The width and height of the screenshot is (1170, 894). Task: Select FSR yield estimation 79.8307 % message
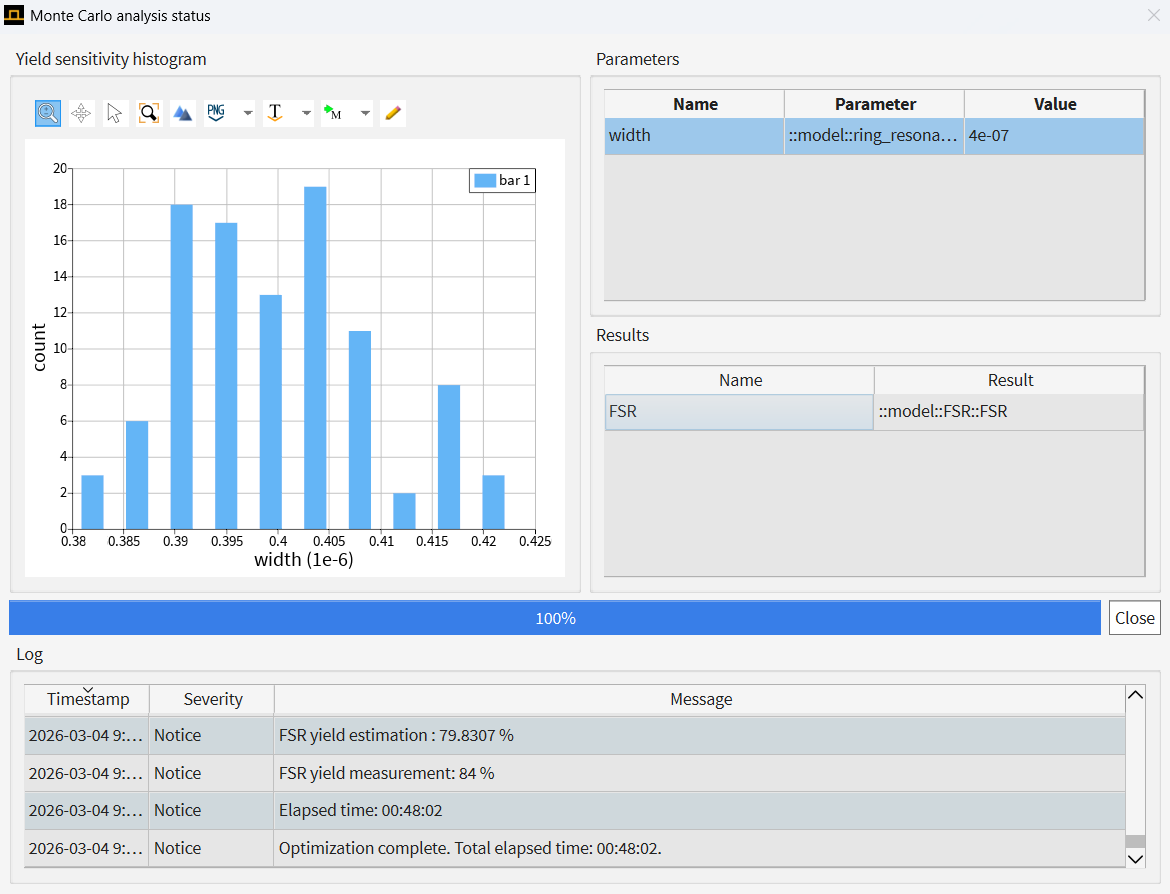[x=700, y=736]
